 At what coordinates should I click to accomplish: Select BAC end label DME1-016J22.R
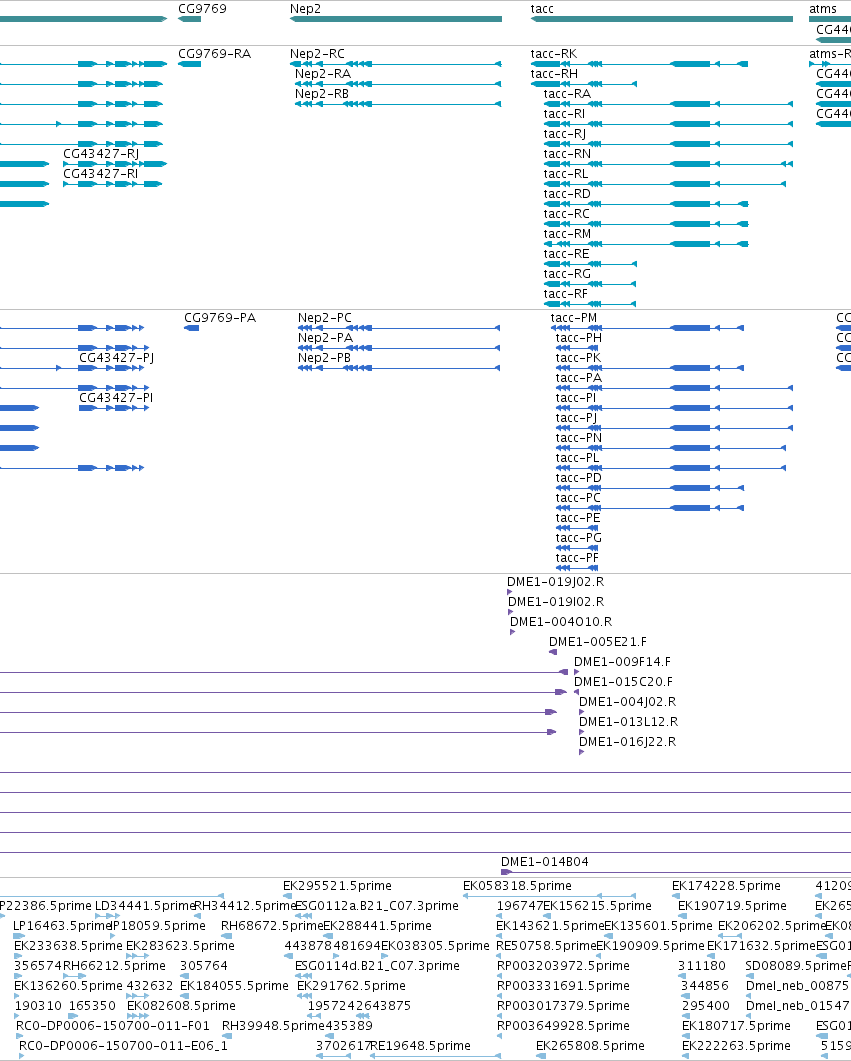coord(627,742)
